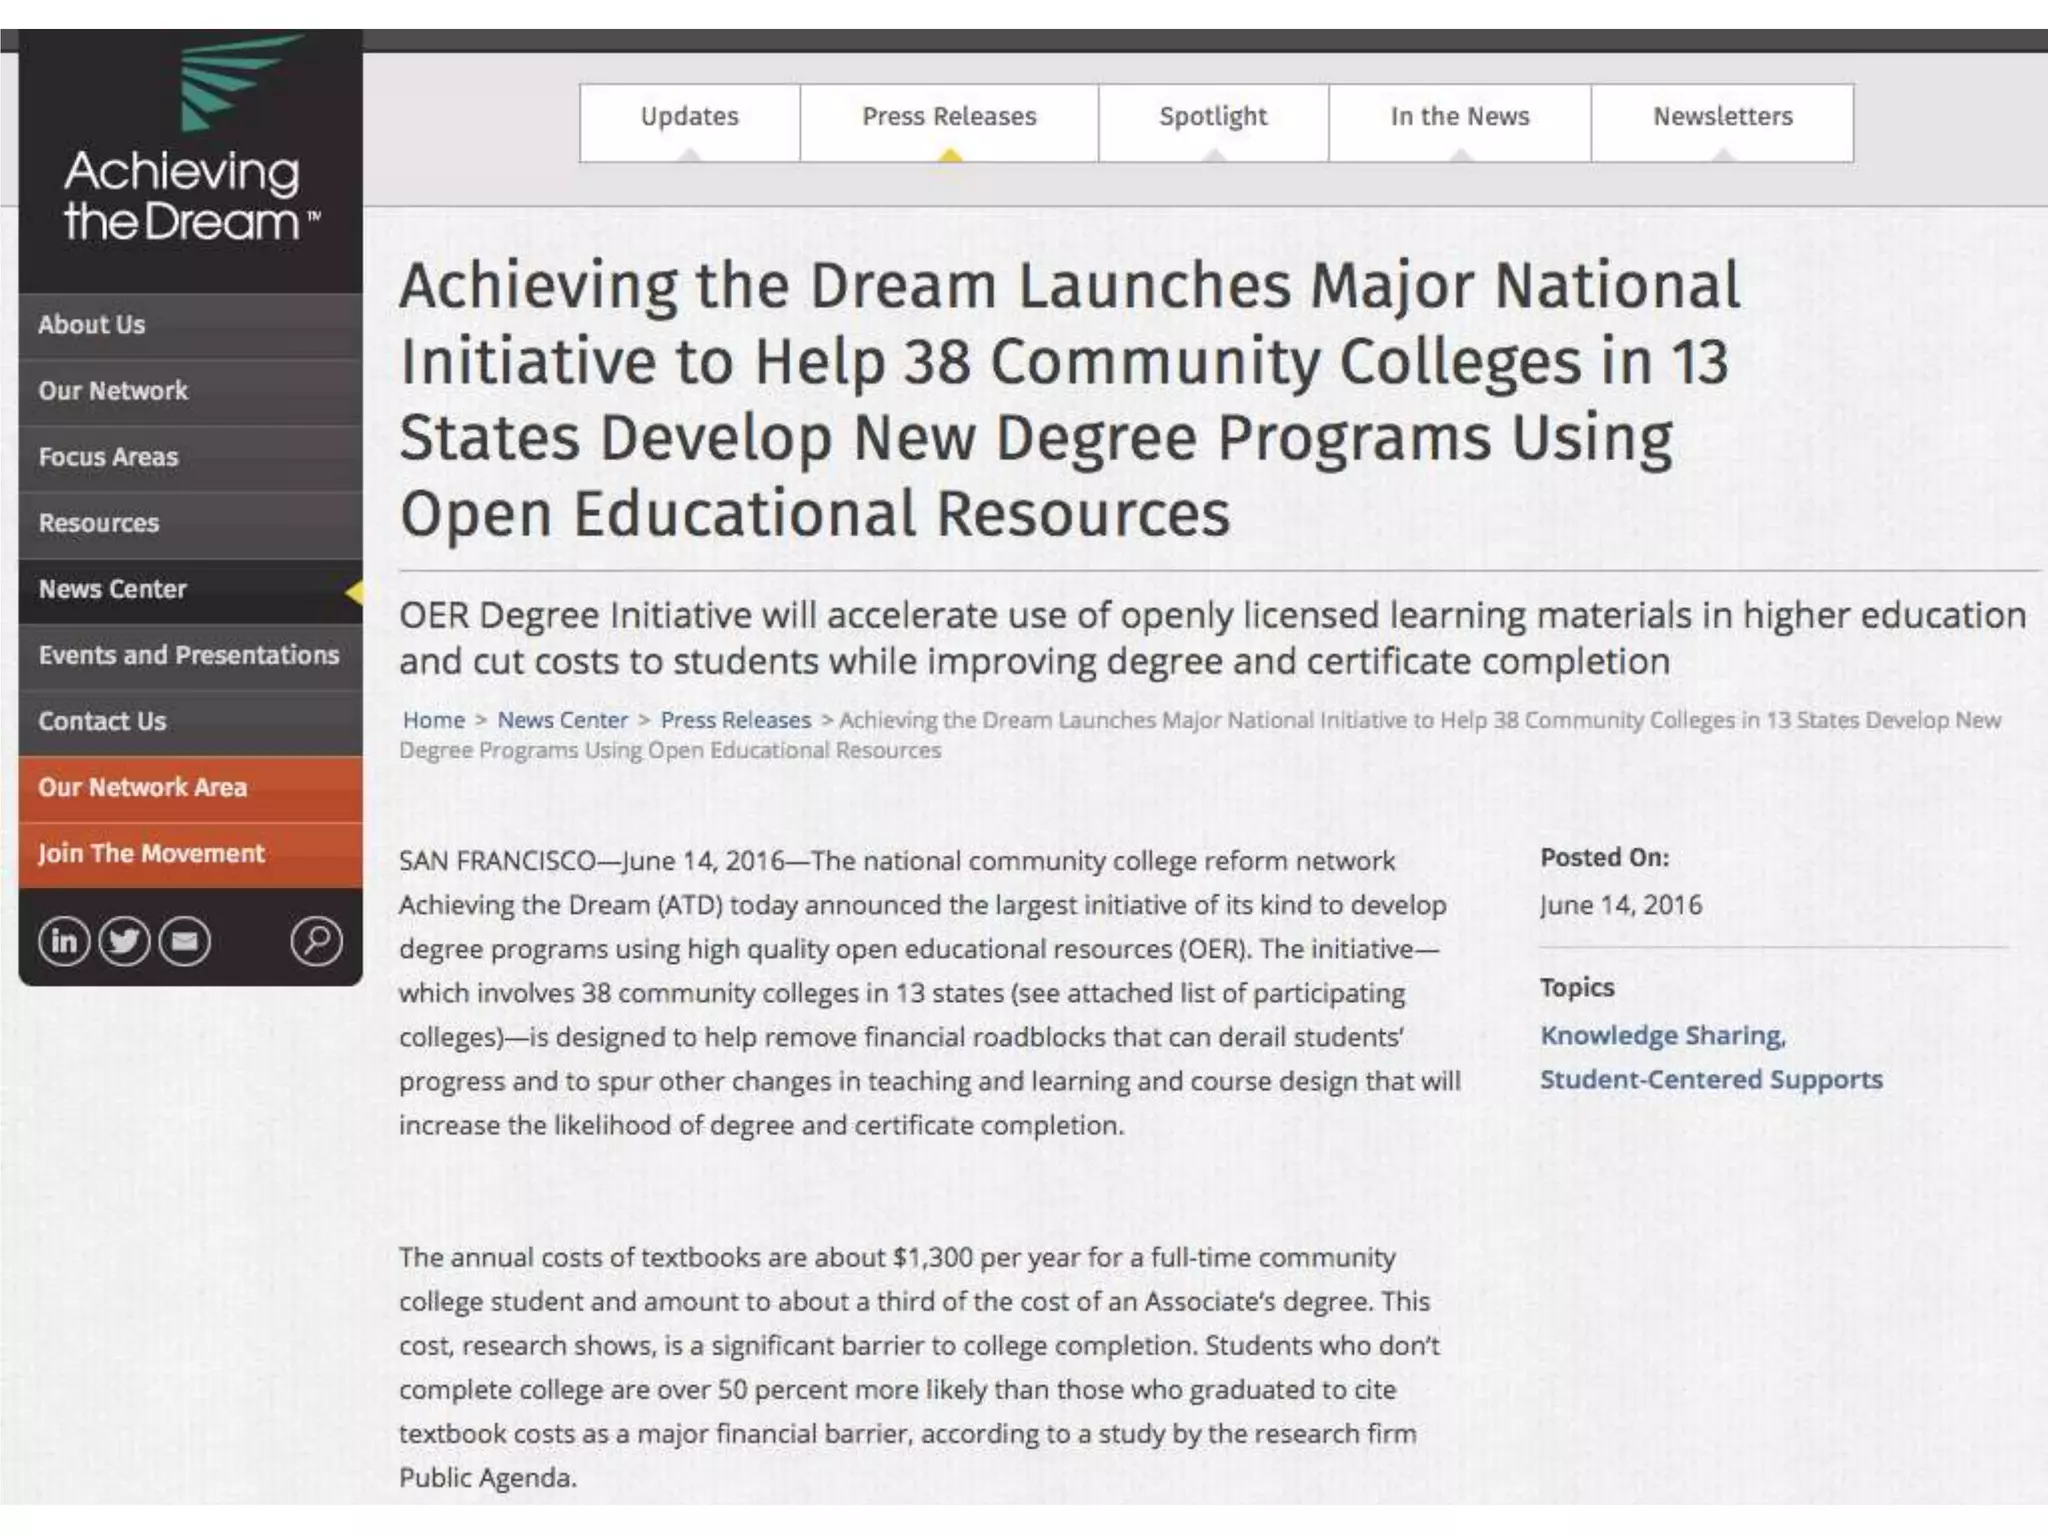Open the Newsletters tab
2048x1536 pixels.
pyautogui.click(x=1722, y=118)
